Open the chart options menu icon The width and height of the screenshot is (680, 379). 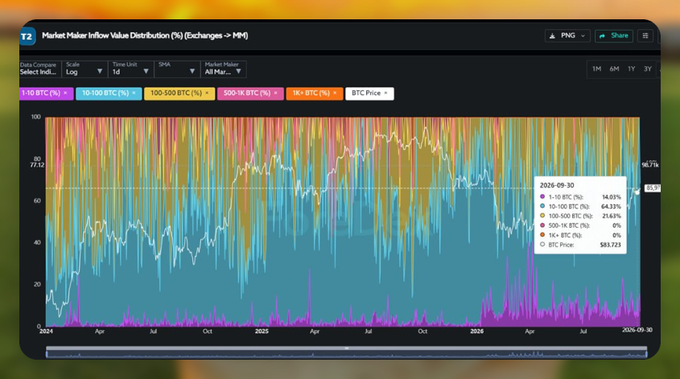click(x=645, y=36)
